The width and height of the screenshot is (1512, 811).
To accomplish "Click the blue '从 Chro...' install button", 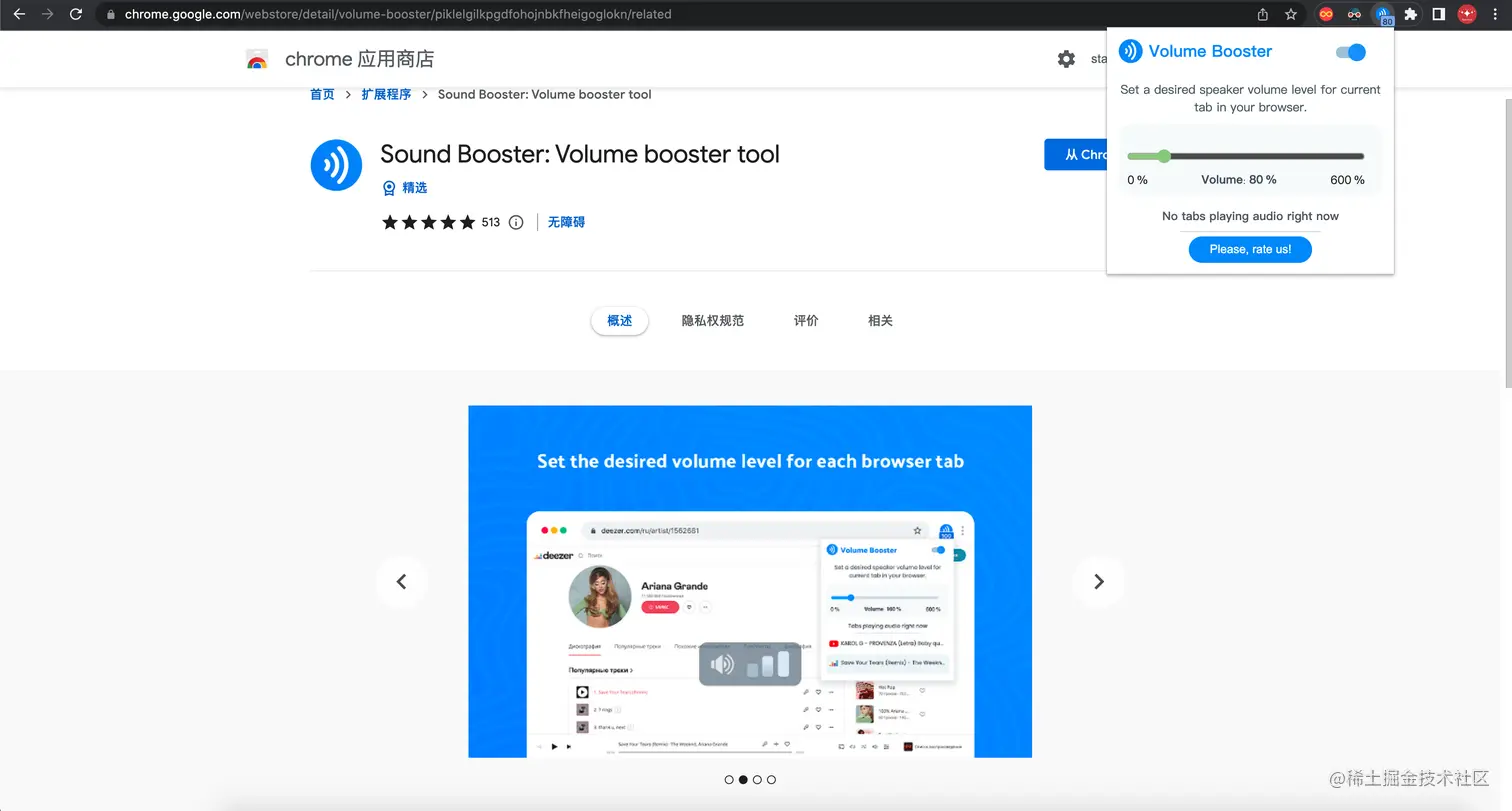I will (x=1076, y=155).
